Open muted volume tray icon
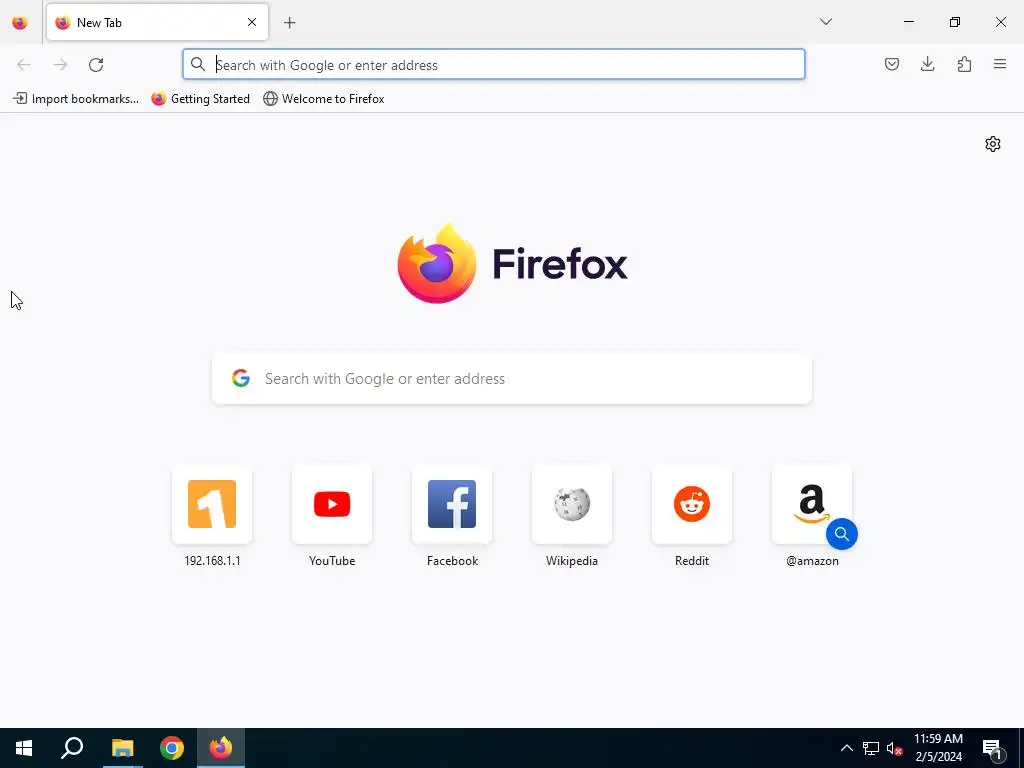 [894, 748]
